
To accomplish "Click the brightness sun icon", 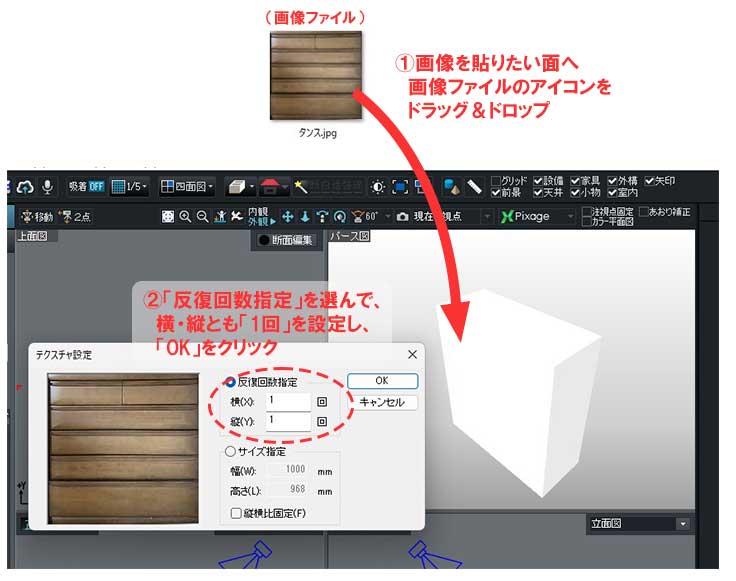I will [377, 186].
